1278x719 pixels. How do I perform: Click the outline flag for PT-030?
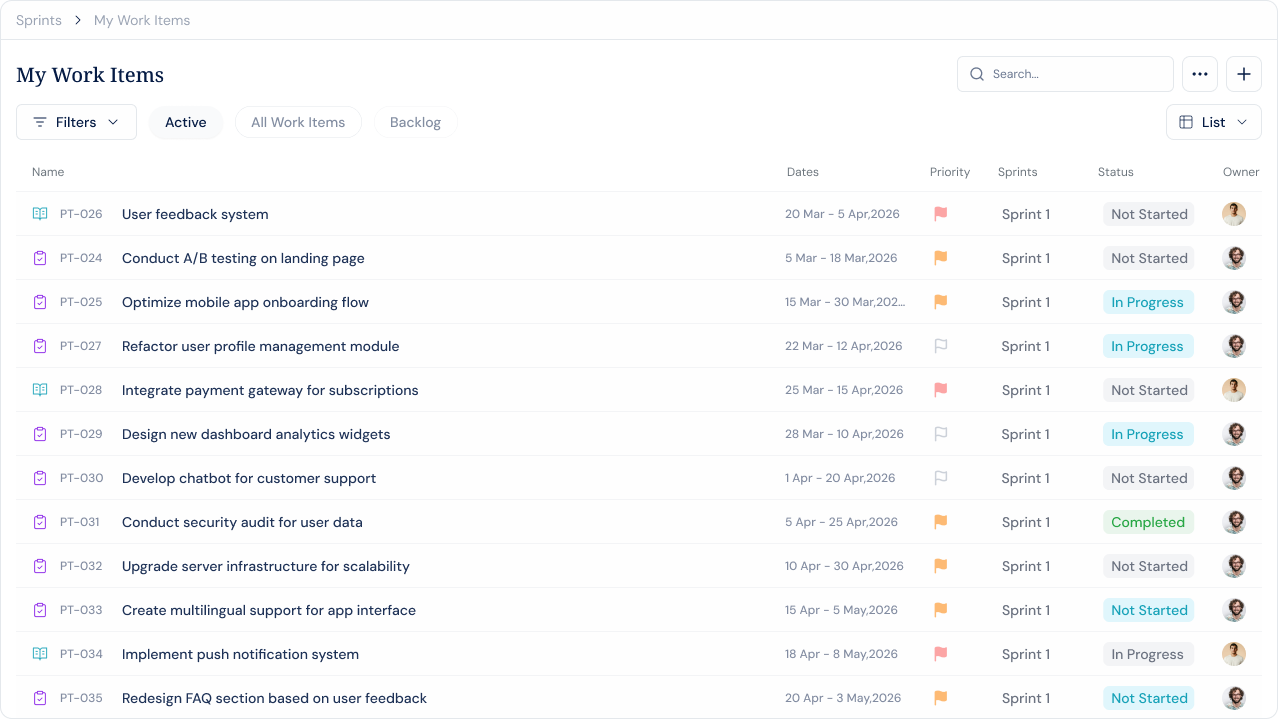[x=940, y=478]
